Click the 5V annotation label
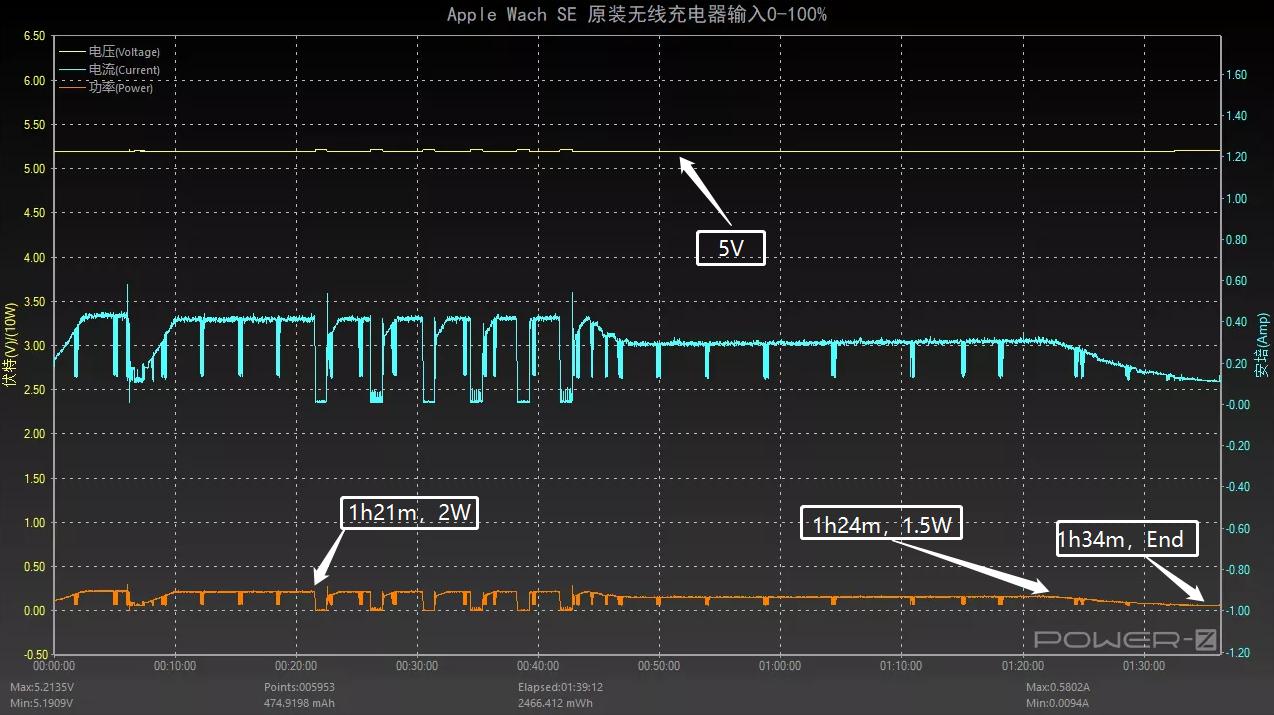1274x715 pixels. click(x=730, y=246)
